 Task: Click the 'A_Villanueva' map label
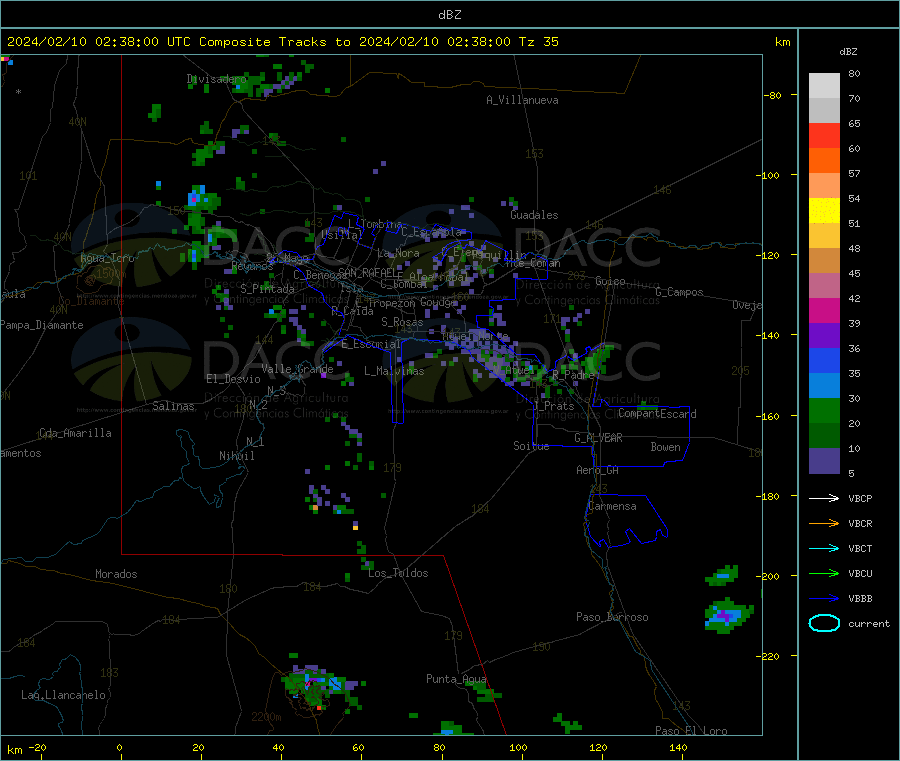coord(522,100)
